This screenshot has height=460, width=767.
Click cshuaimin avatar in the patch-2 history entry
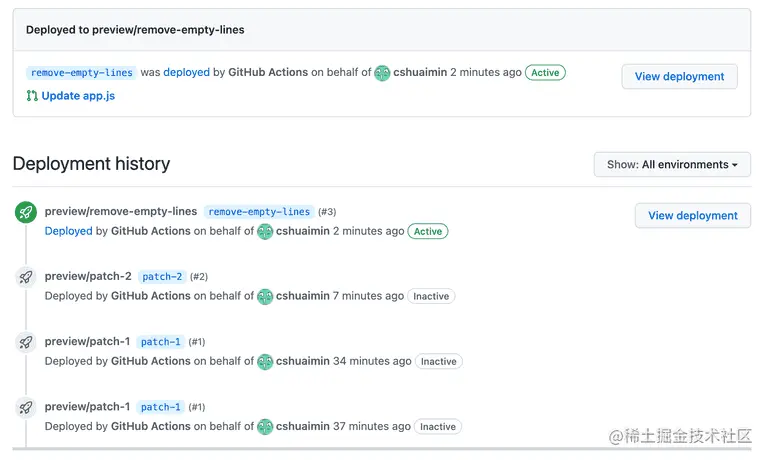[265, 297]
